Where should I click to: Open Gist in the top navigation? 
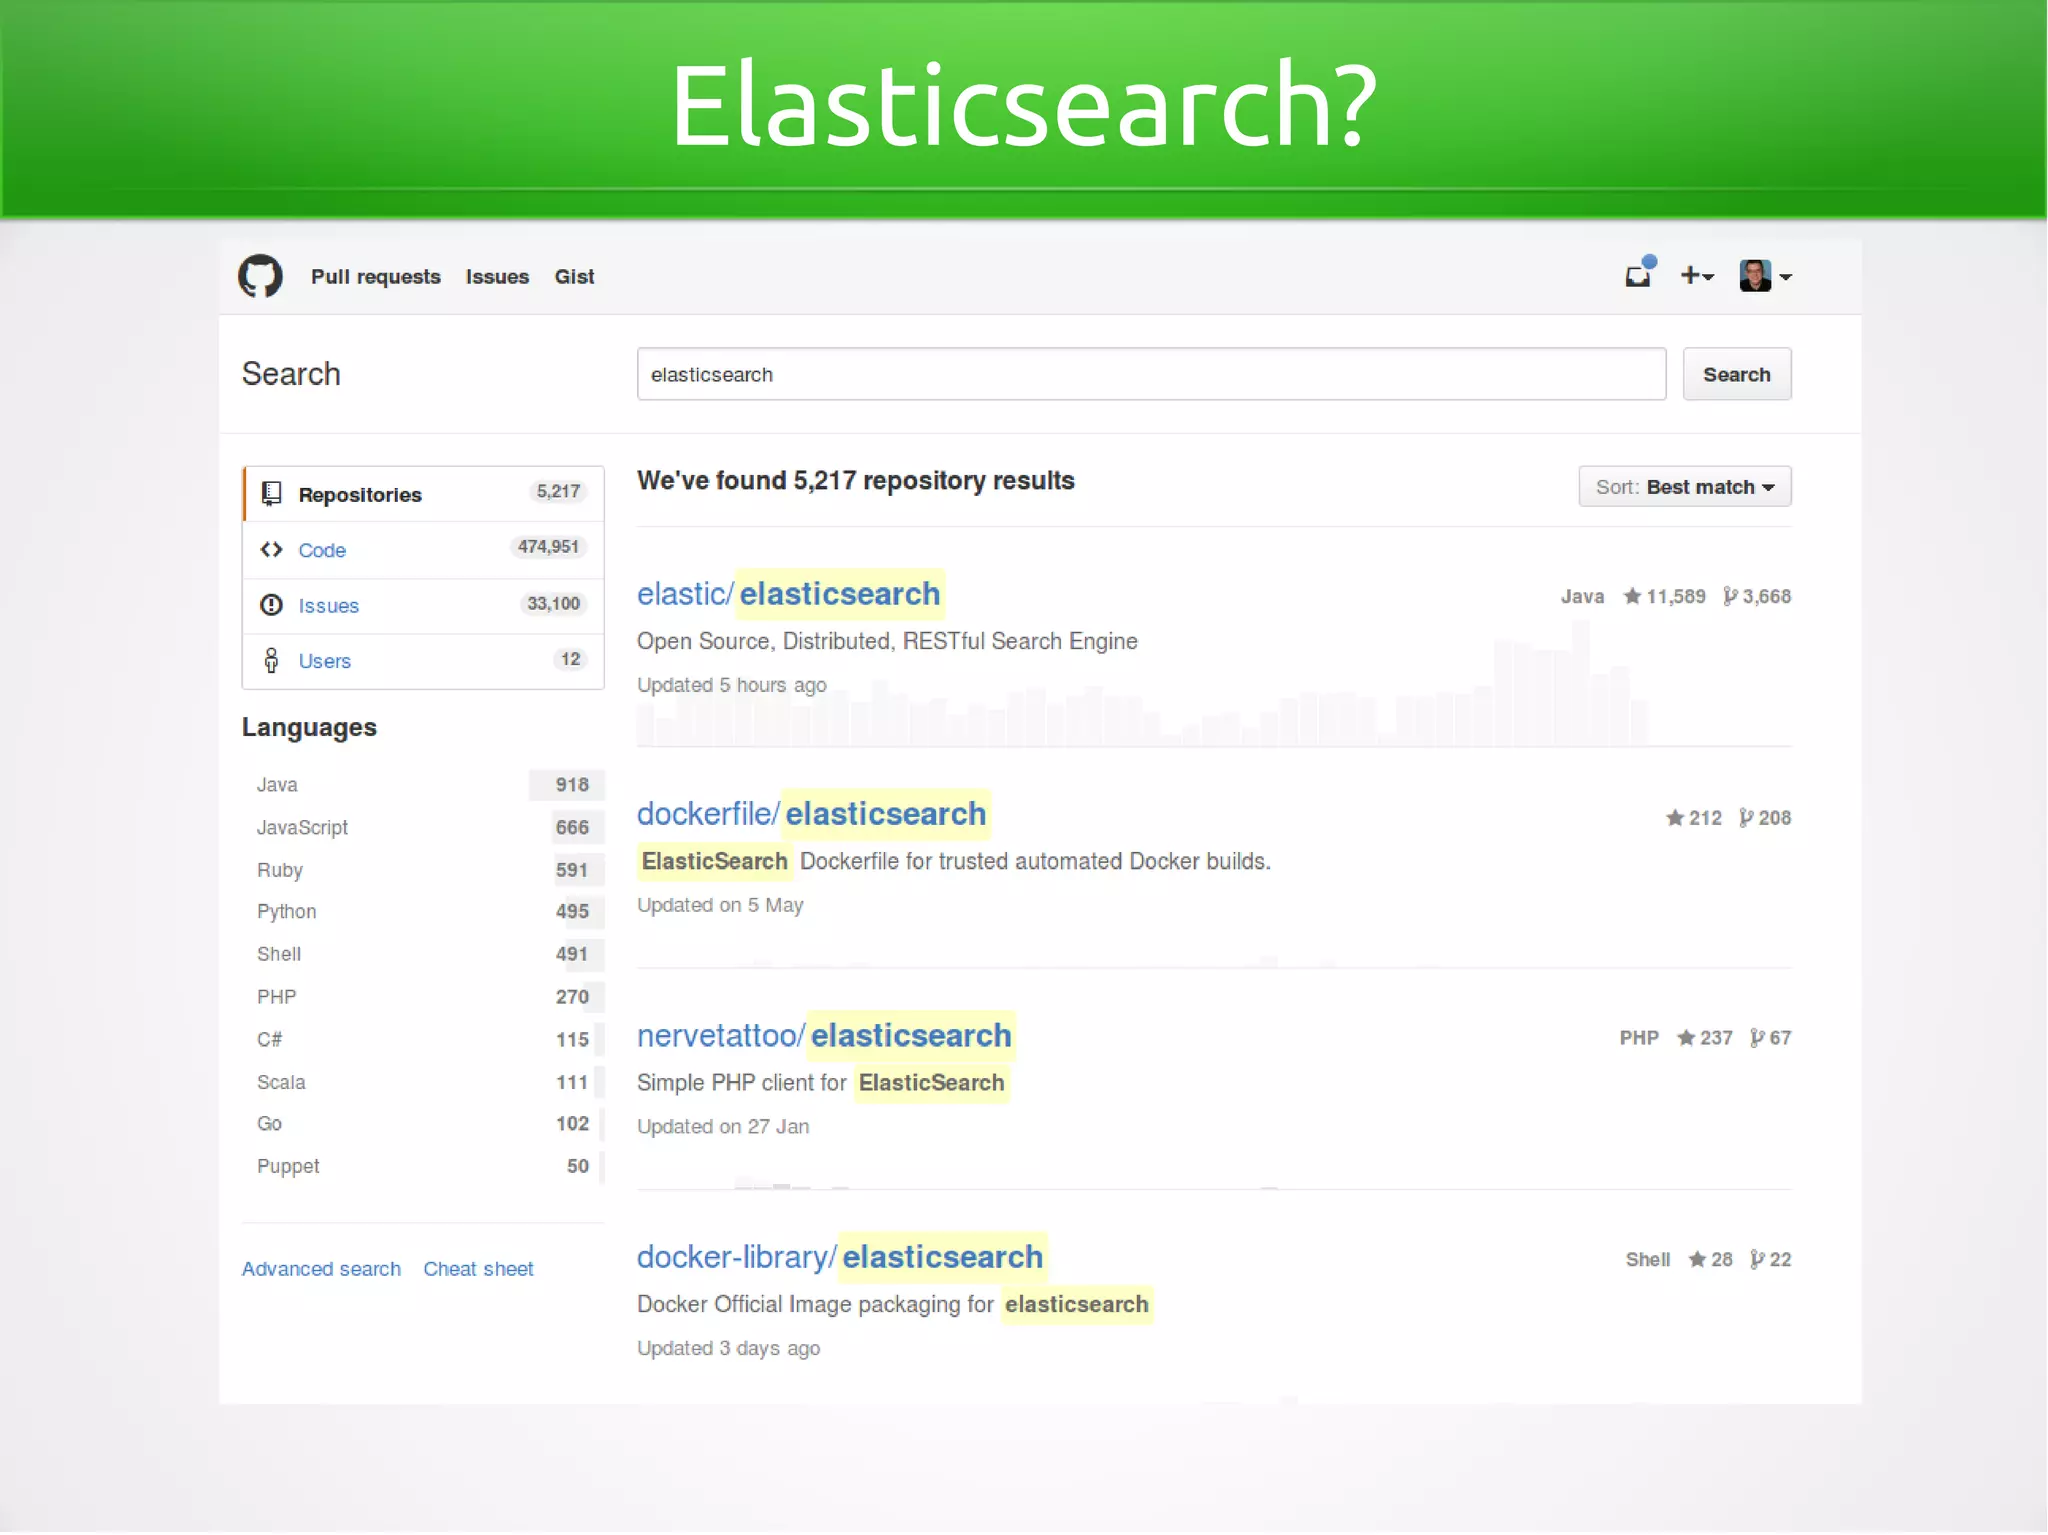pyautogui.click(x=574, y=277)
